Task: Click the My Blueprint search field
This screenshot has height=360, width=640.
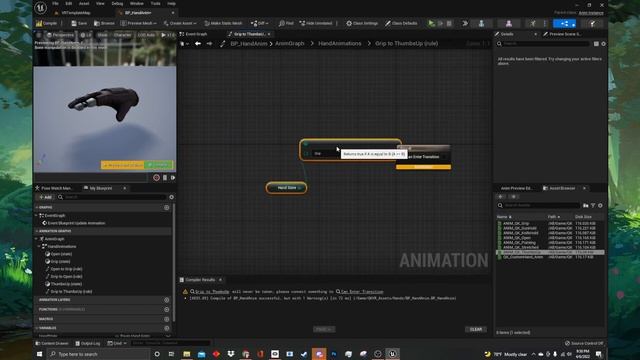Action: point(115,197)
